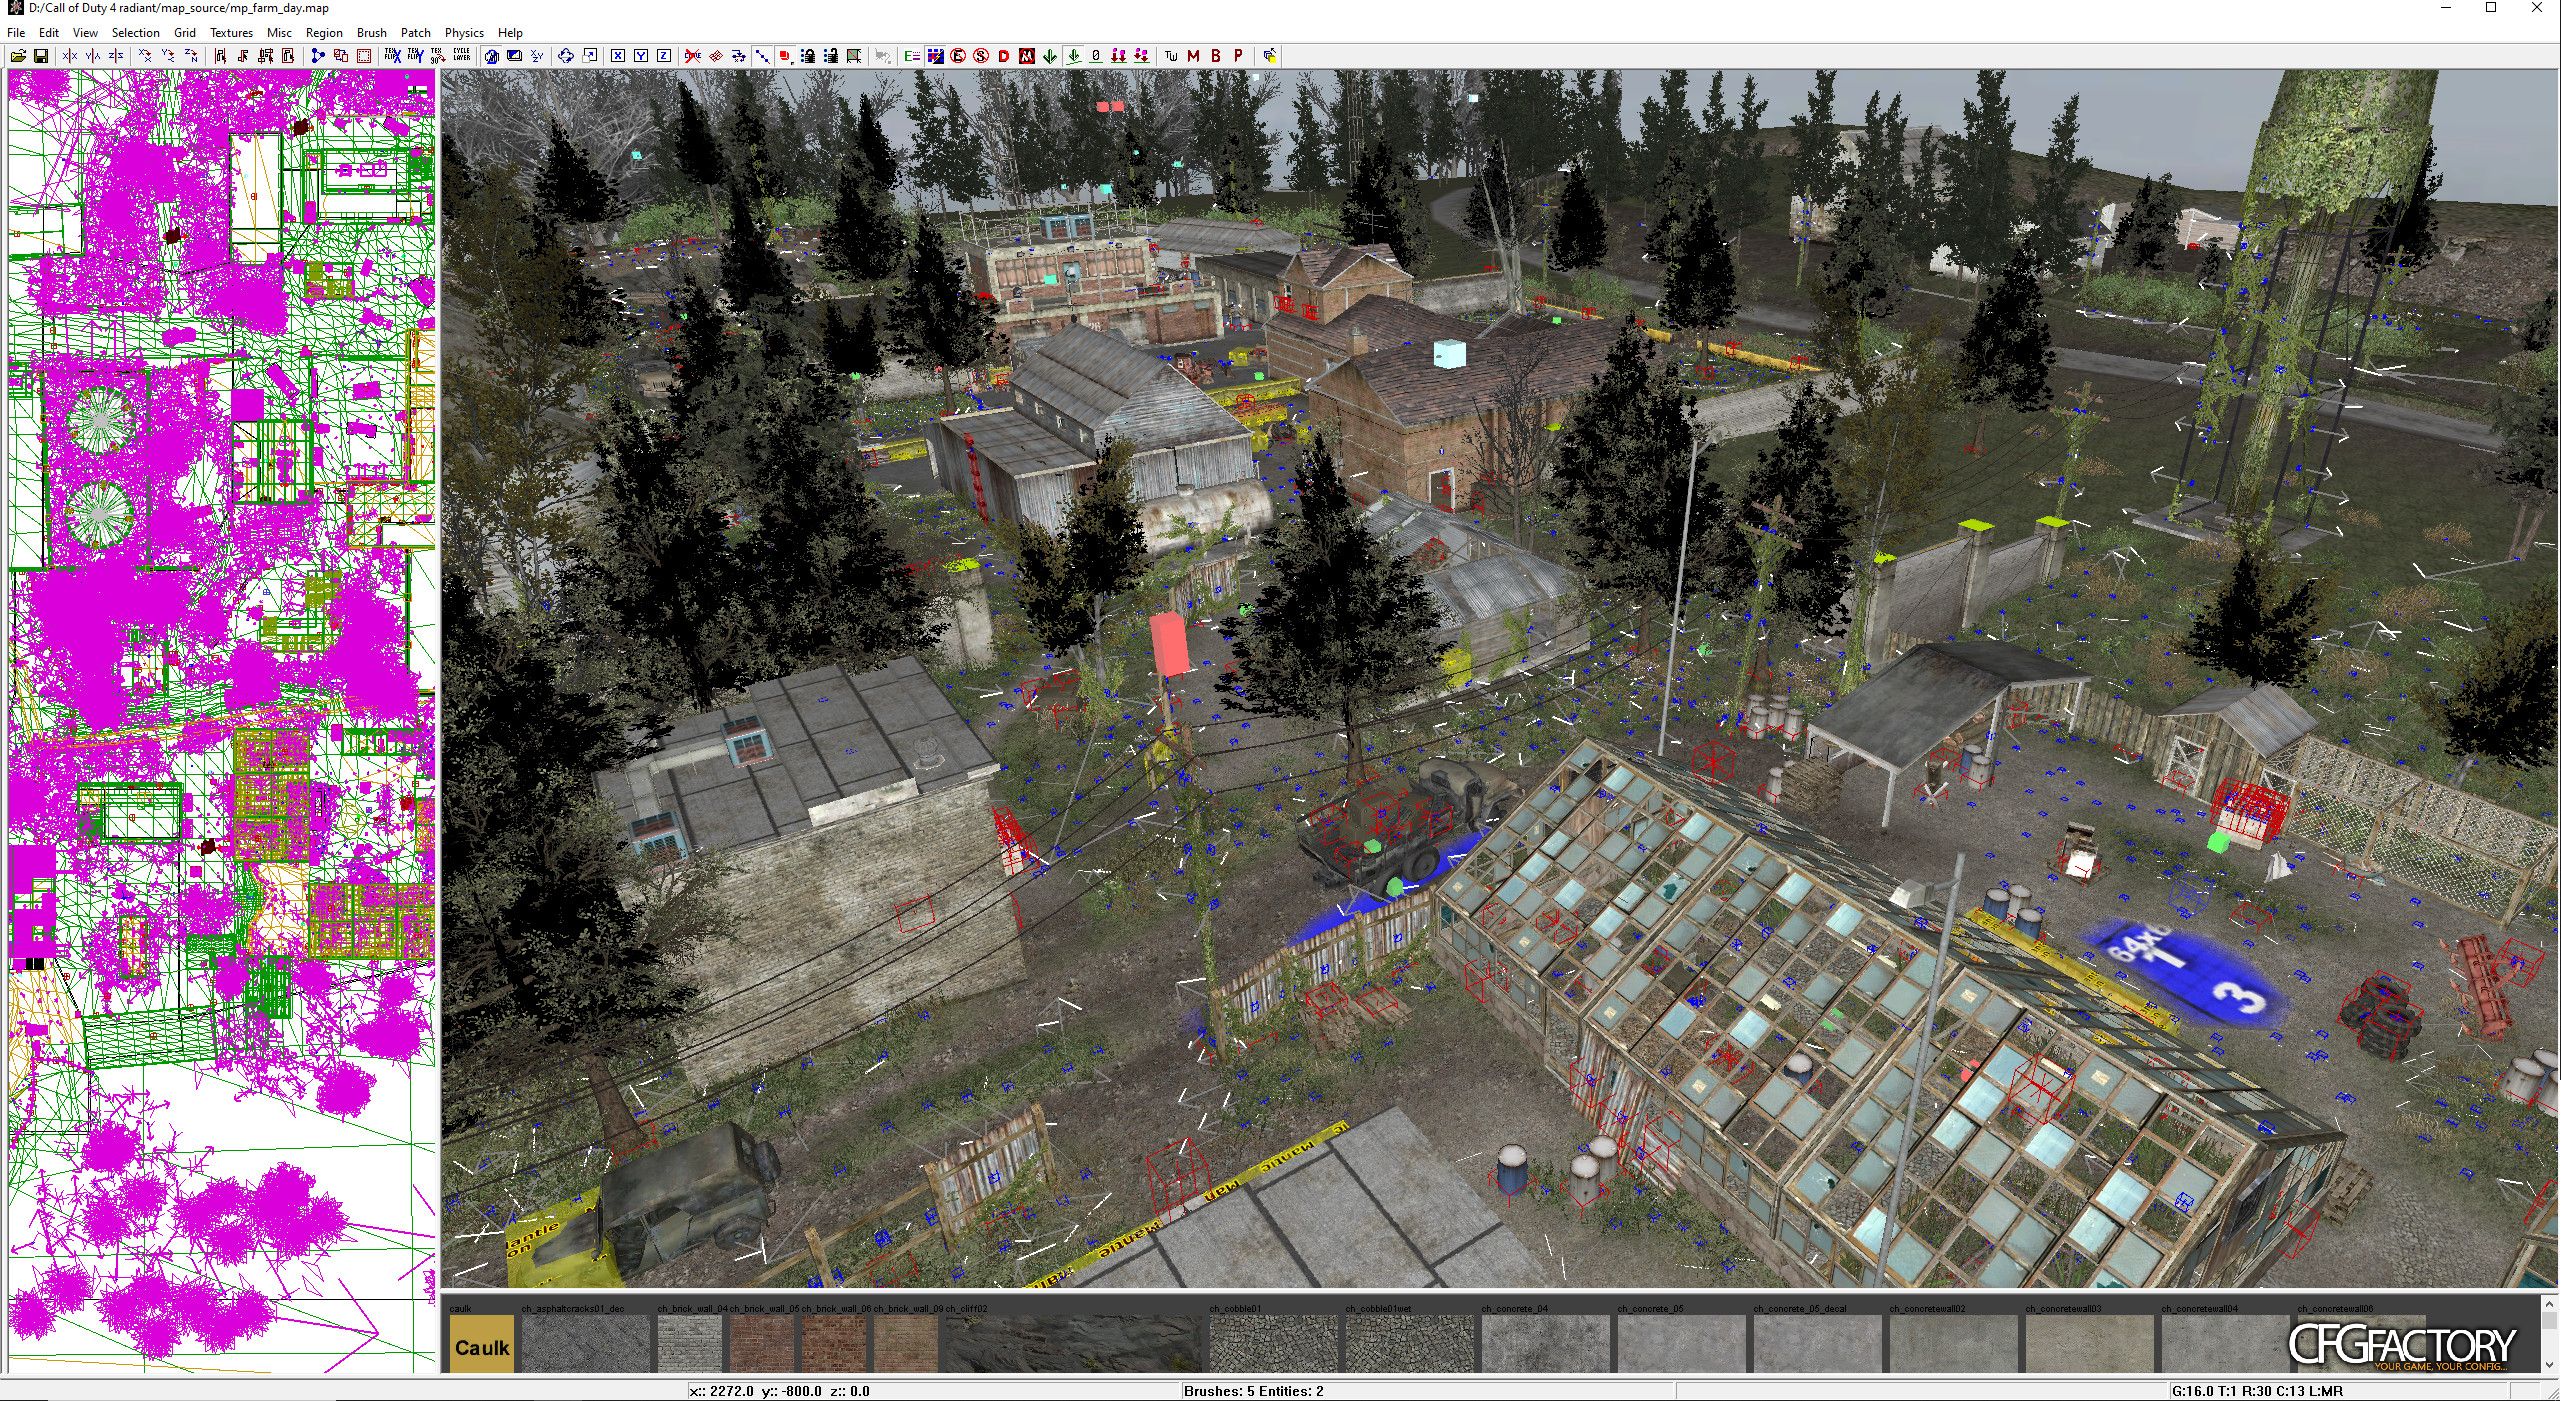Rotate selection around the X axis
2561x1401 pixels.
pos(145,56)
